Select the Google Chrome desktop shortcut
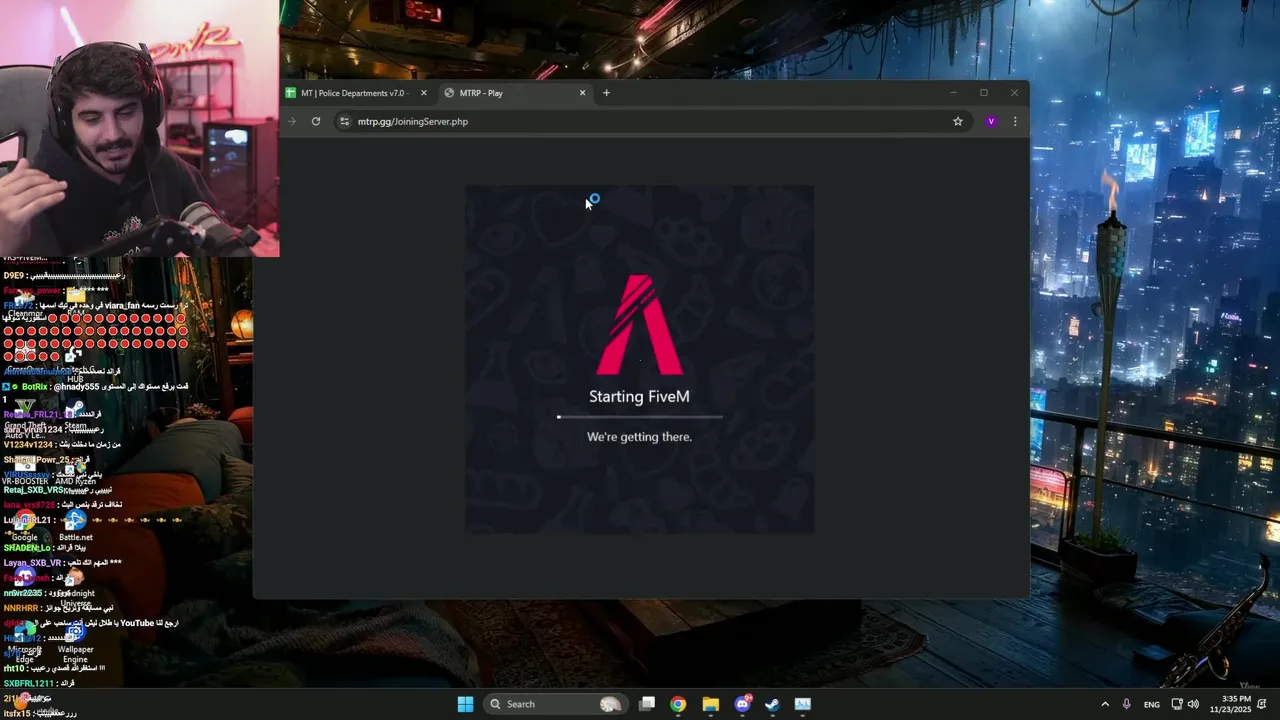 (24, 526)
